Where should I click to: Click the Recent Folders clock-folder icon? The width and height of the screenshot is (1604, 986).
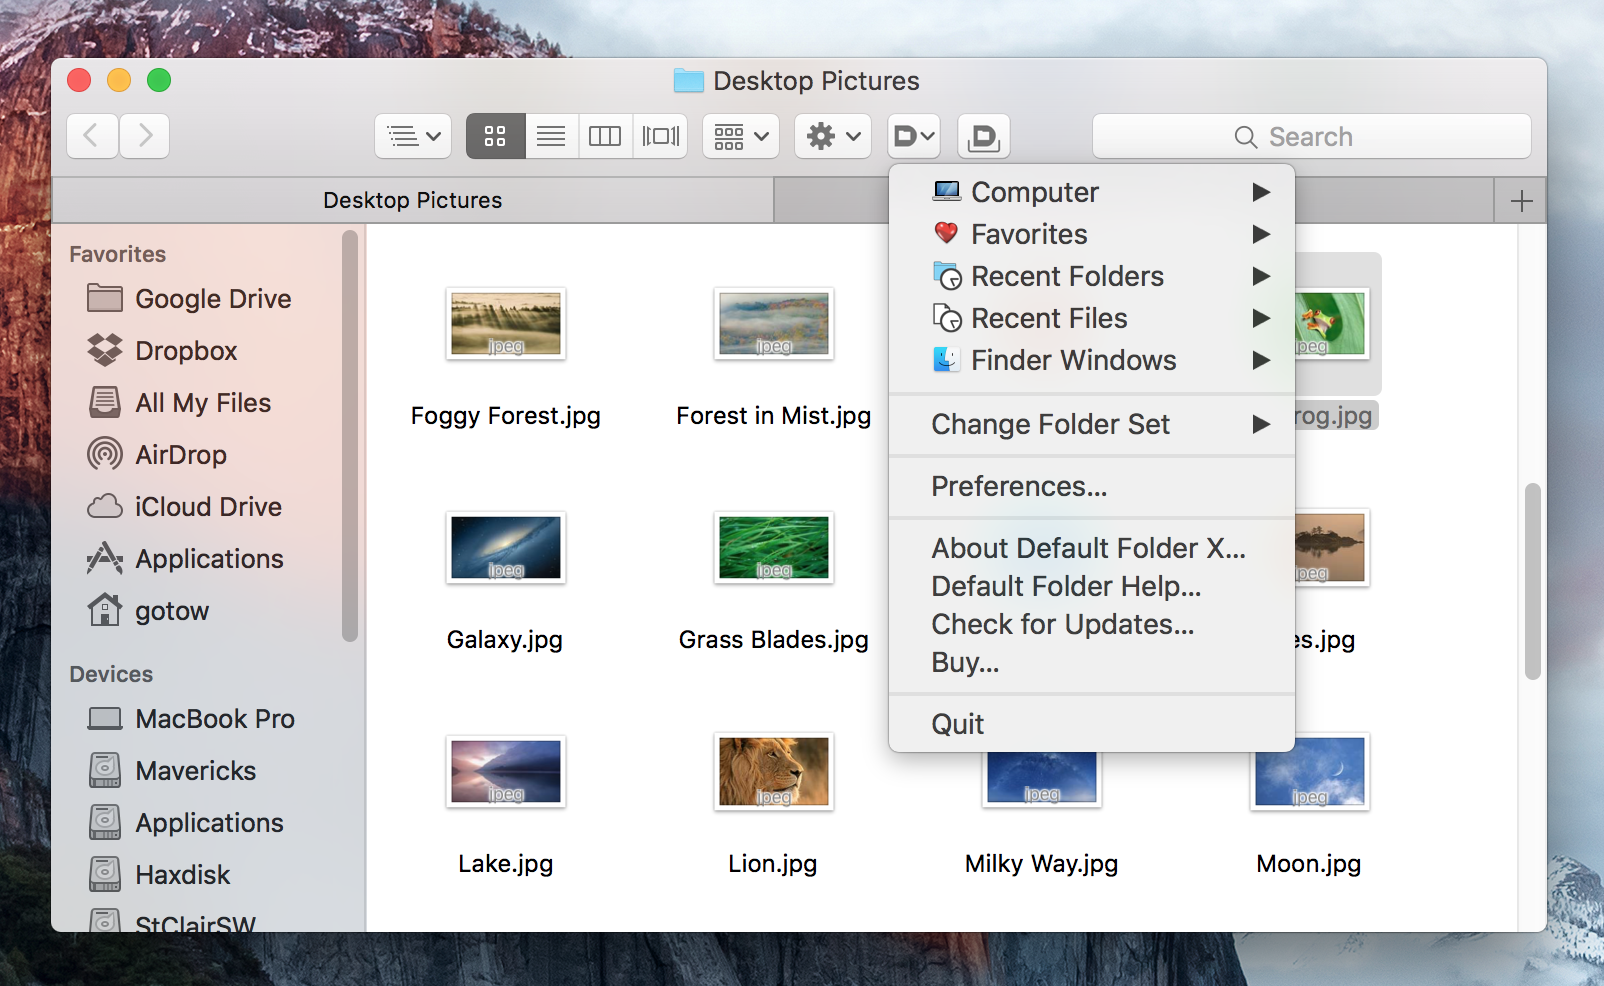(x=947, y=275)
